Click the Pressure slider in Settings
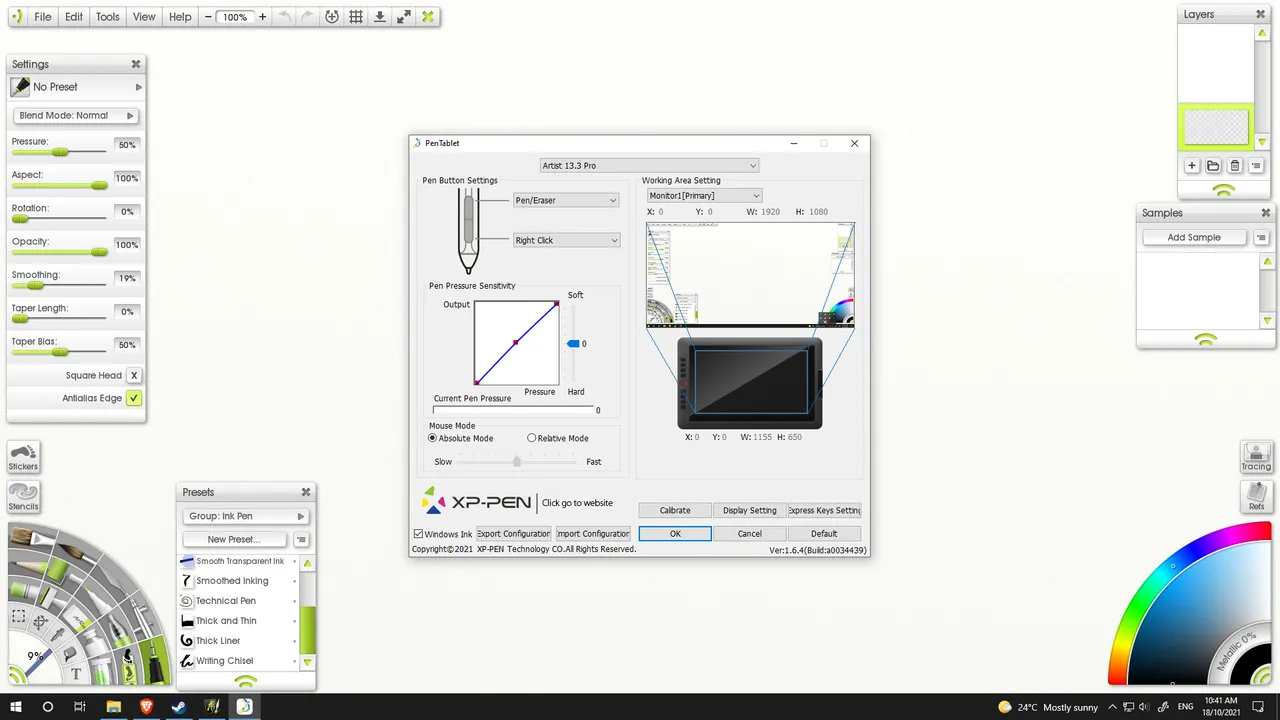Screen dimensions: 1280x720 pyautogui.click(x=59, y=152)
